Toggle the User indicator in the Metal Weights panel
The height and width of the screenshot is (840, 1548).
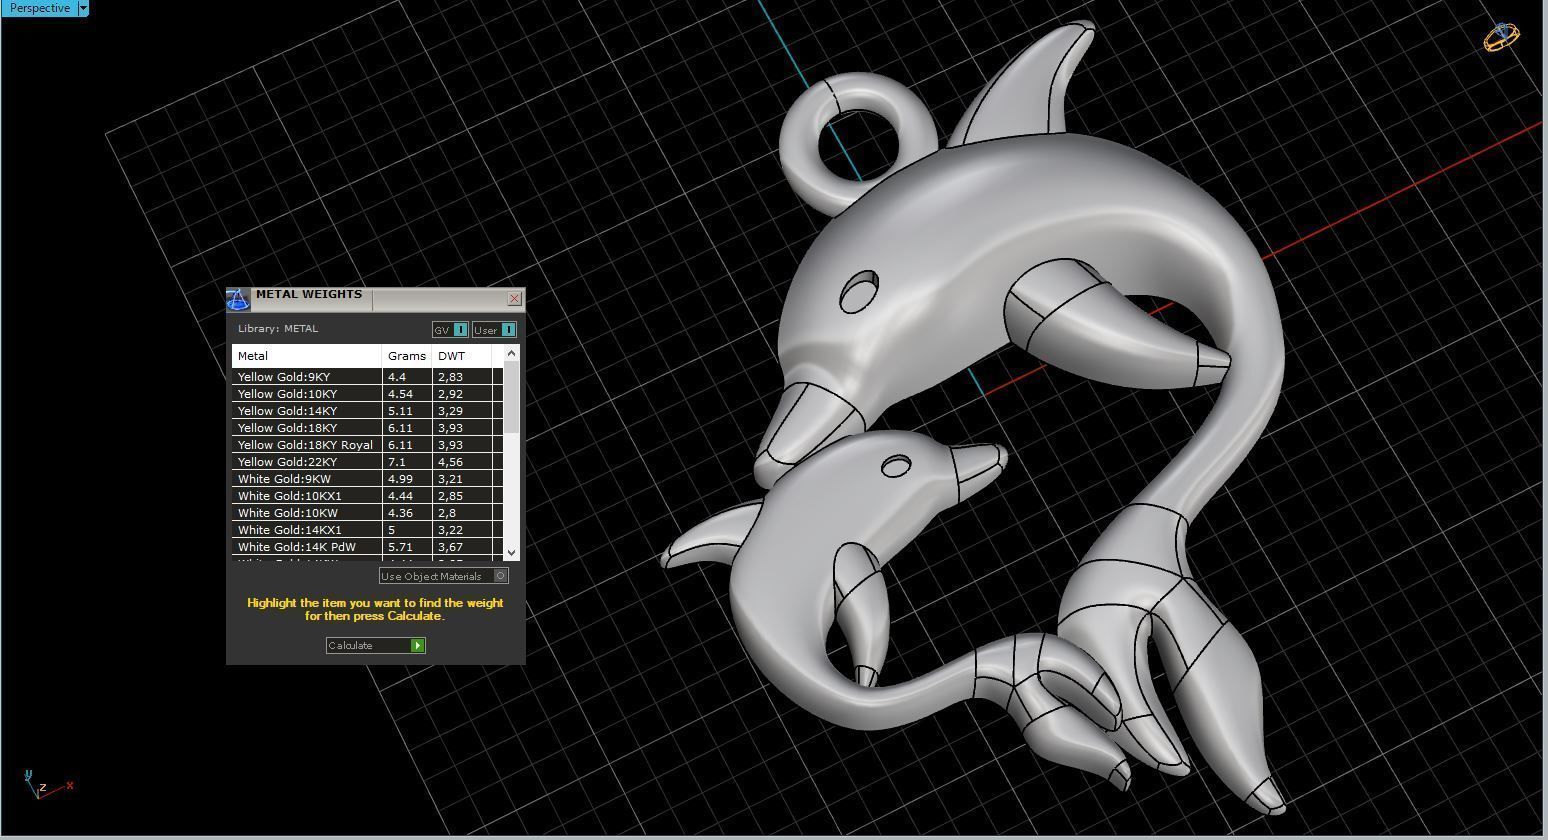pyautogui.click(x=494, y=329)
